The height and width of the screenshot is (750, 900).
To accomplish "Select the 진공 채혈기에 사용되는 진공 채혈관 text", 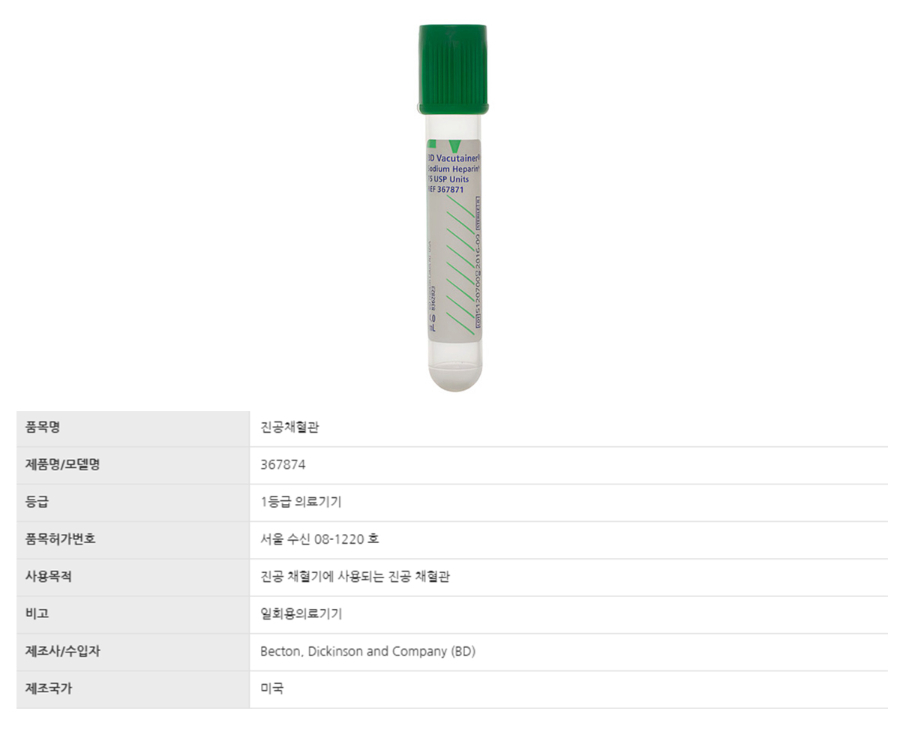I will point(355,577).
